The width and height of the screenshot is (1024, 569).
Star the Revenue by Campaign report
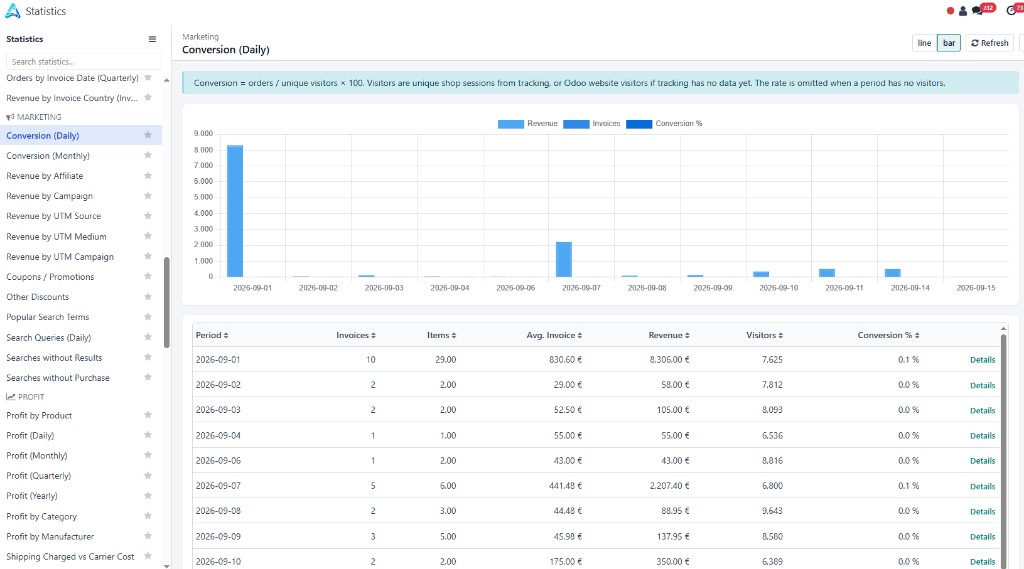pos(148,196)
